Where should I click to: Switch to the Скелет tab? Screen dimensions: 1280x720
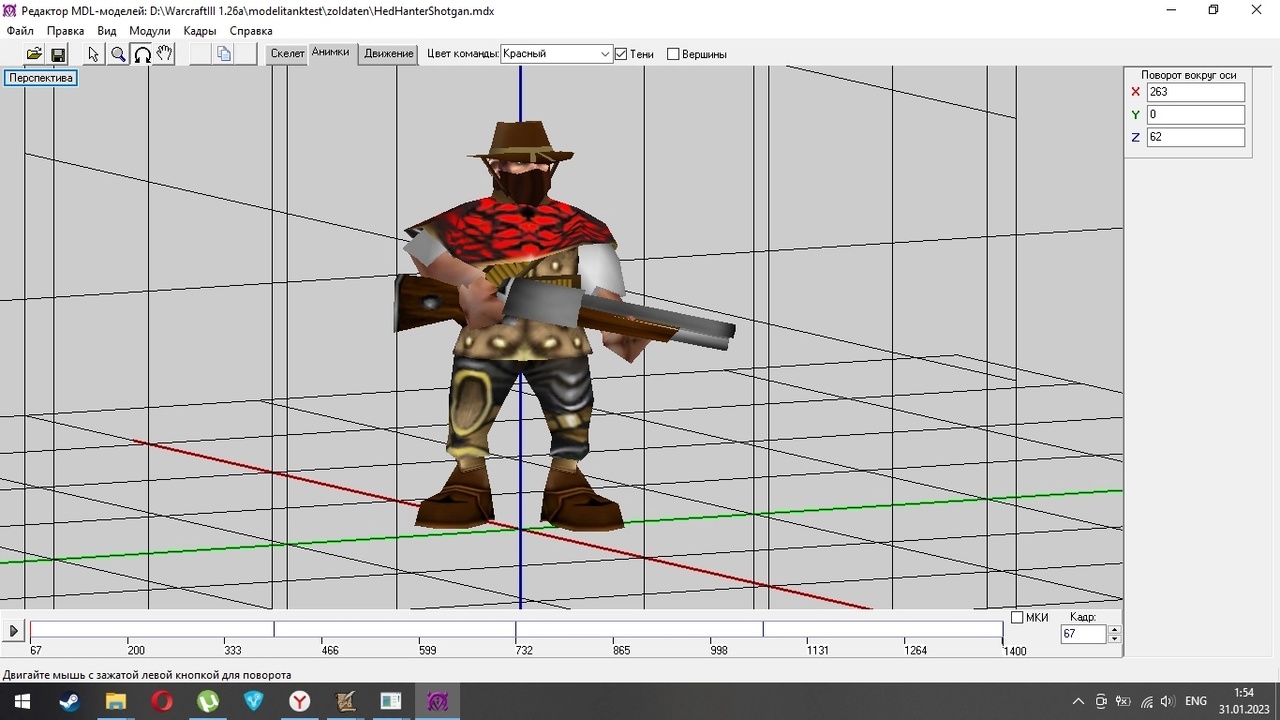tap(287, 54)
